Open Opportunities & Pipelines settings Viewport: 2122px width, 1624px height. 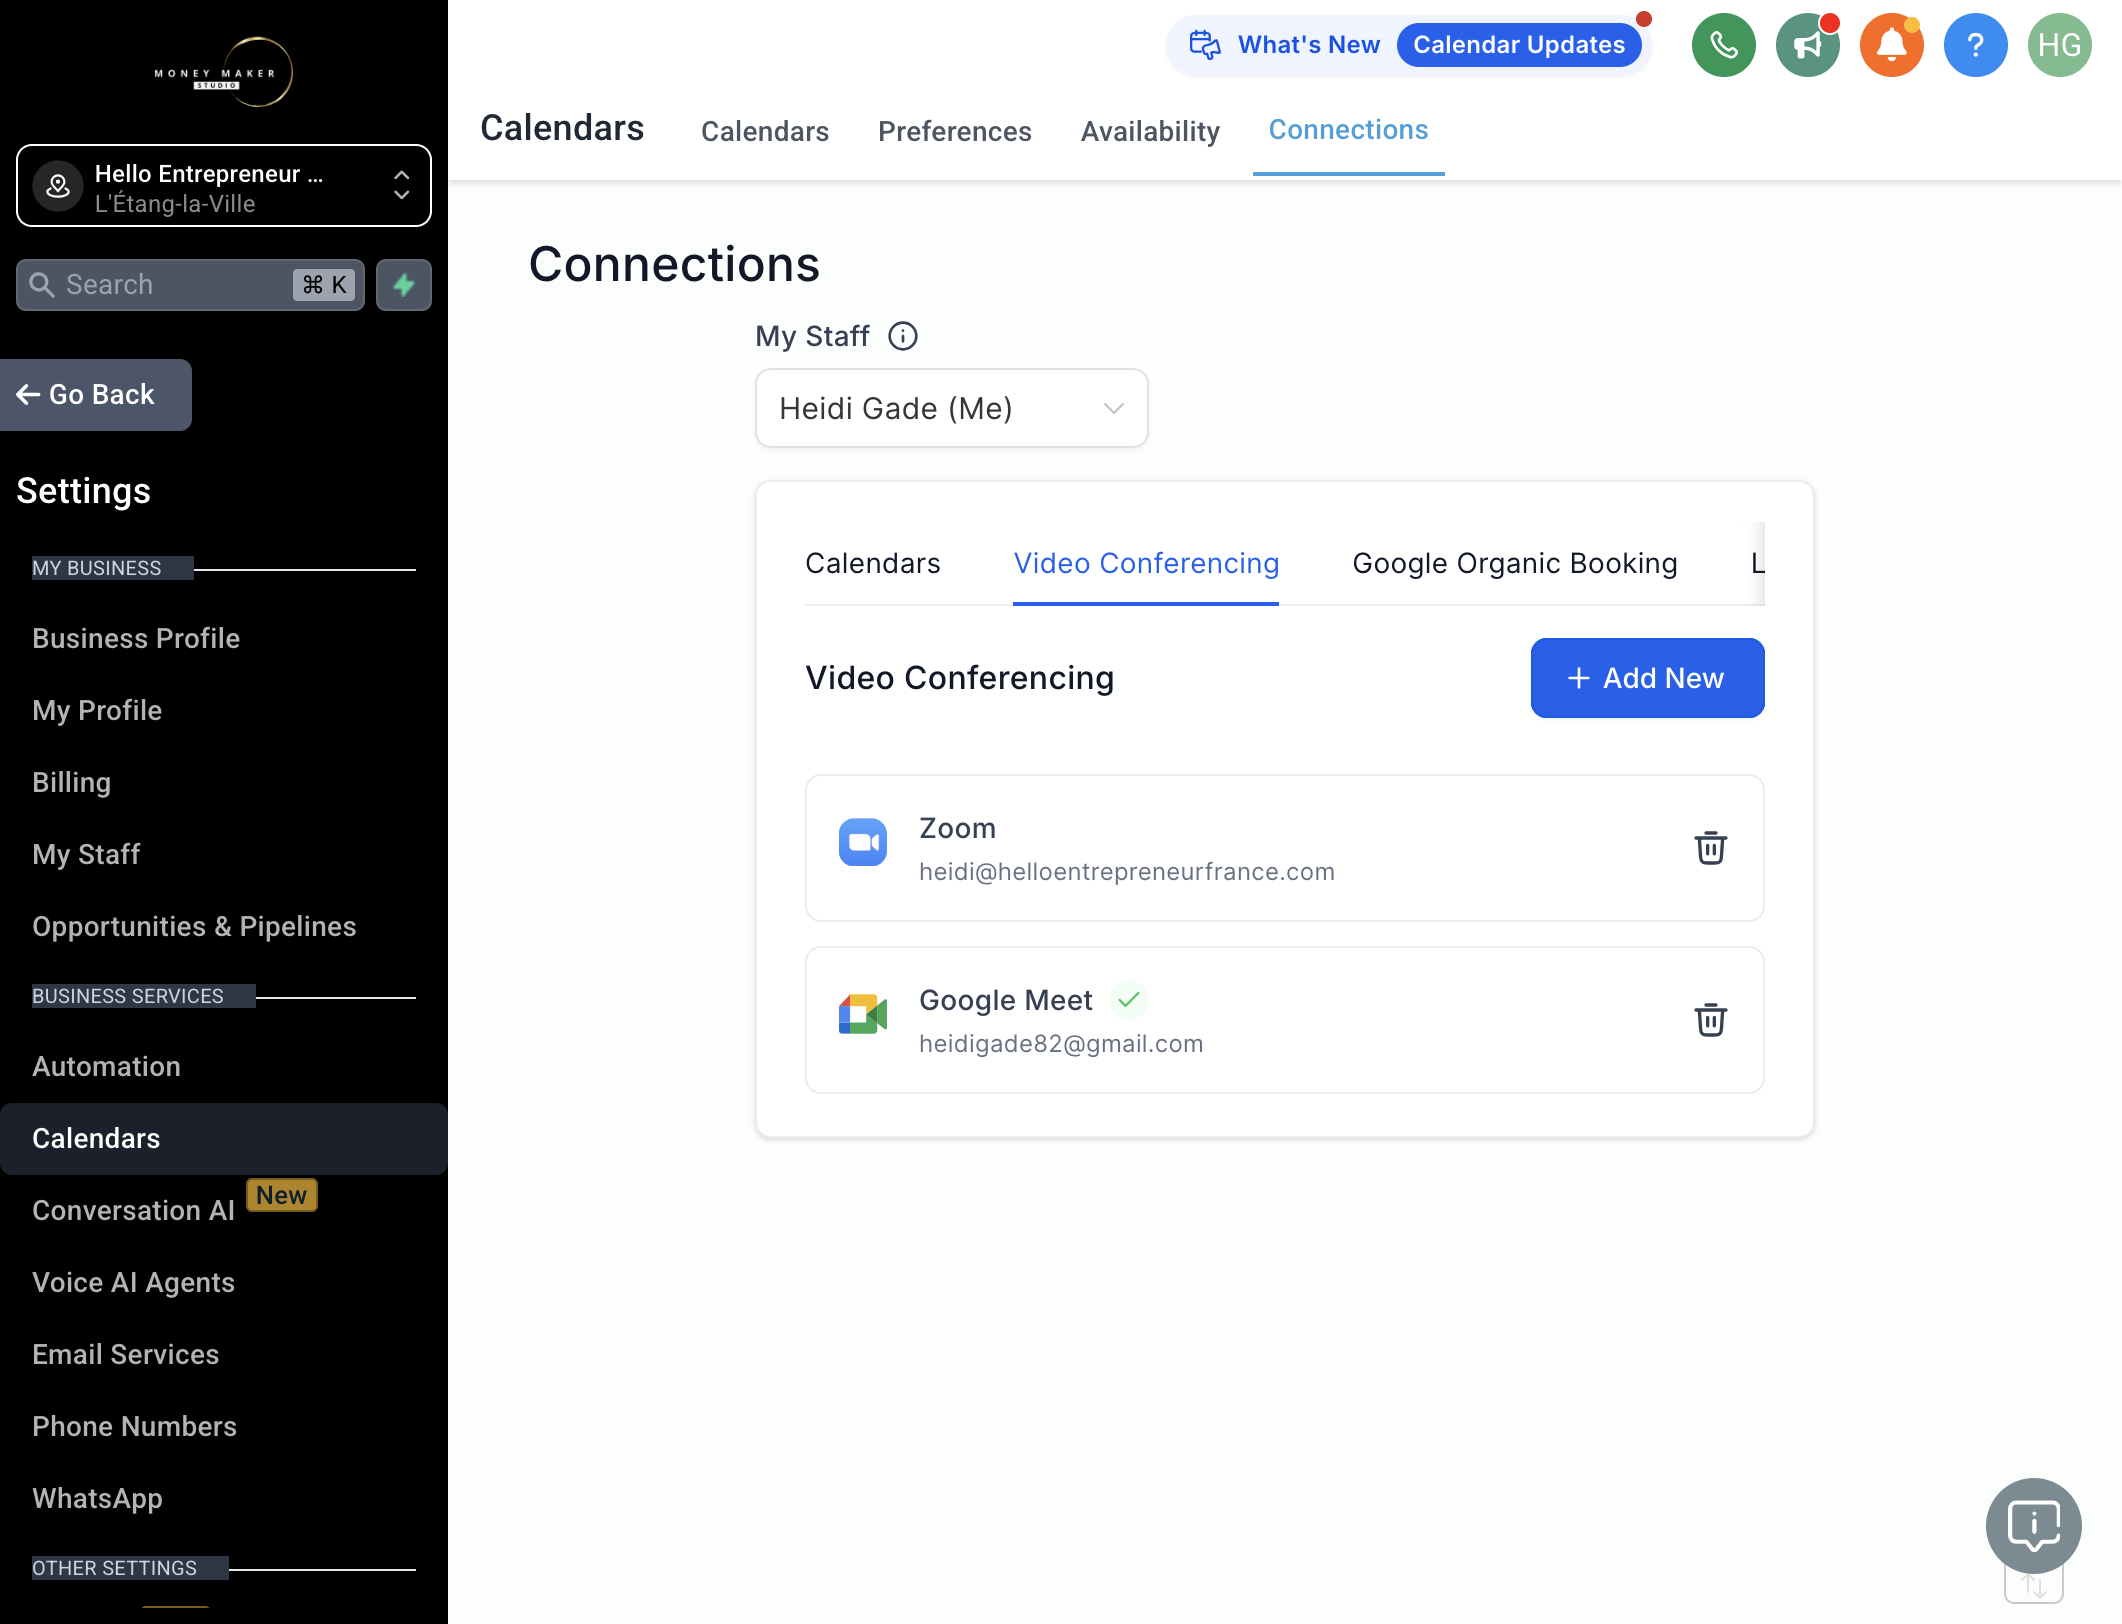click(194, 927)
